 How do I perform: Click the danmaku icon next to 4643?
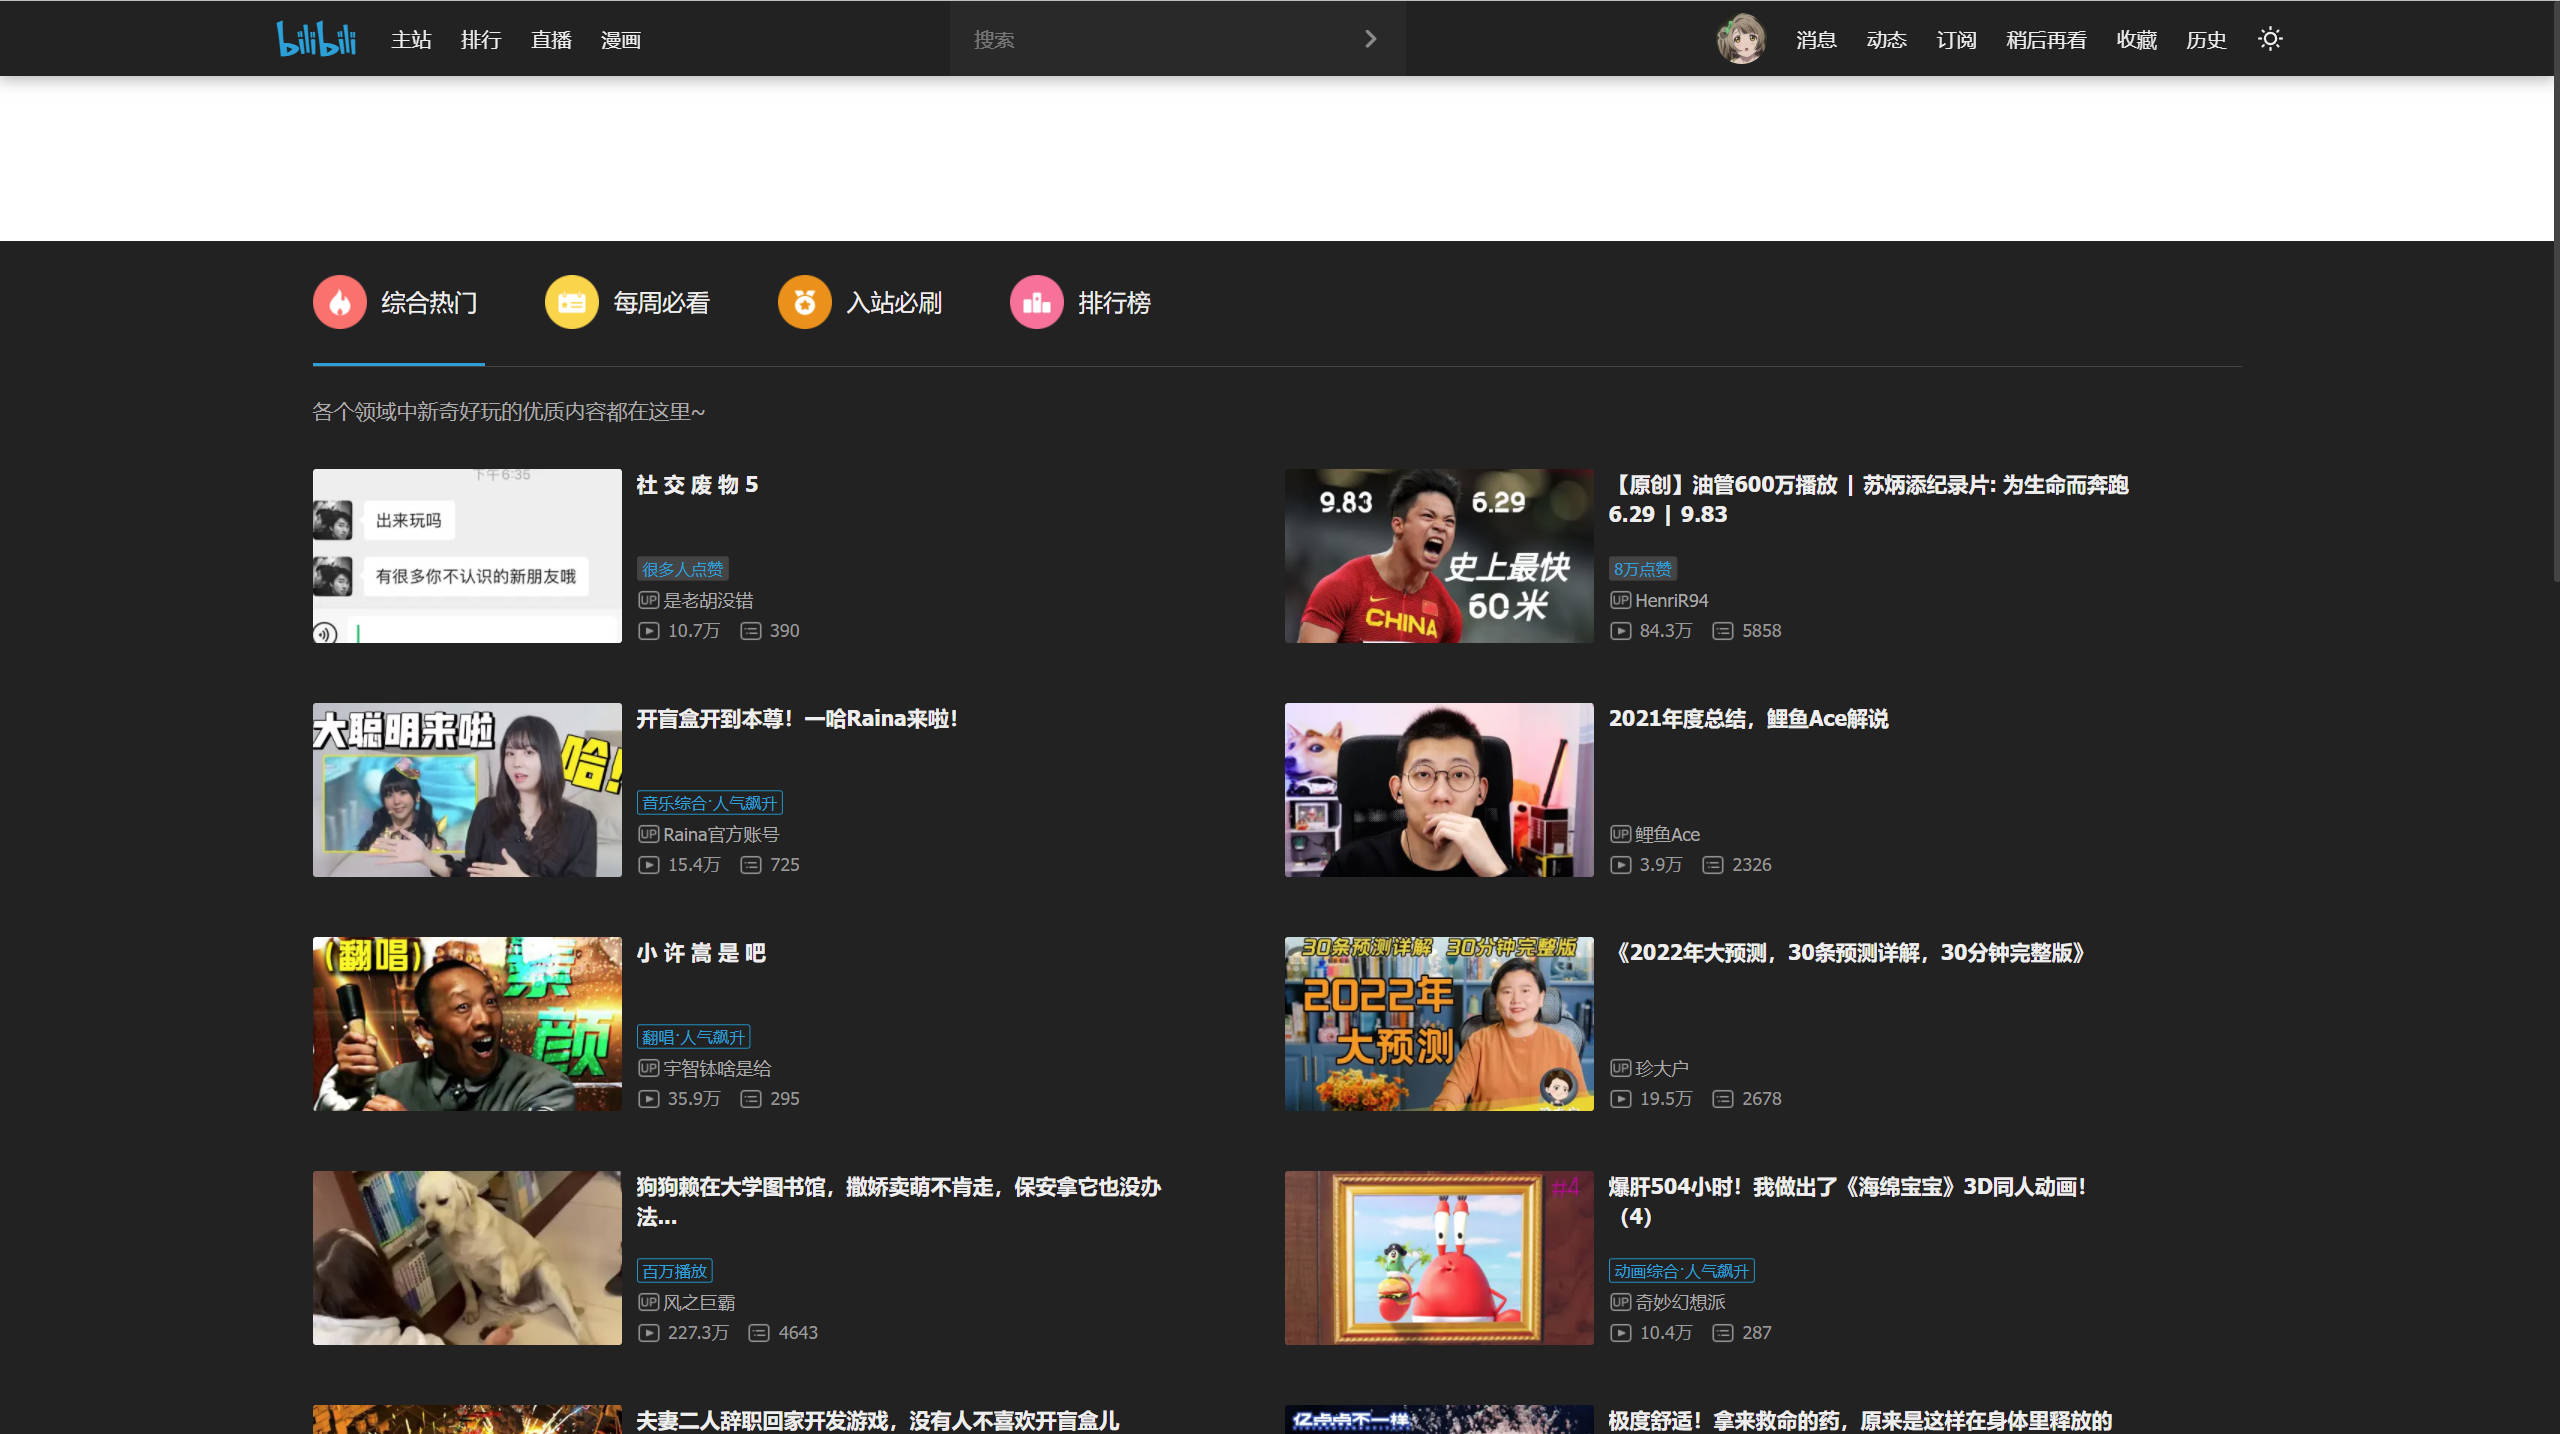pos(759,1333)
